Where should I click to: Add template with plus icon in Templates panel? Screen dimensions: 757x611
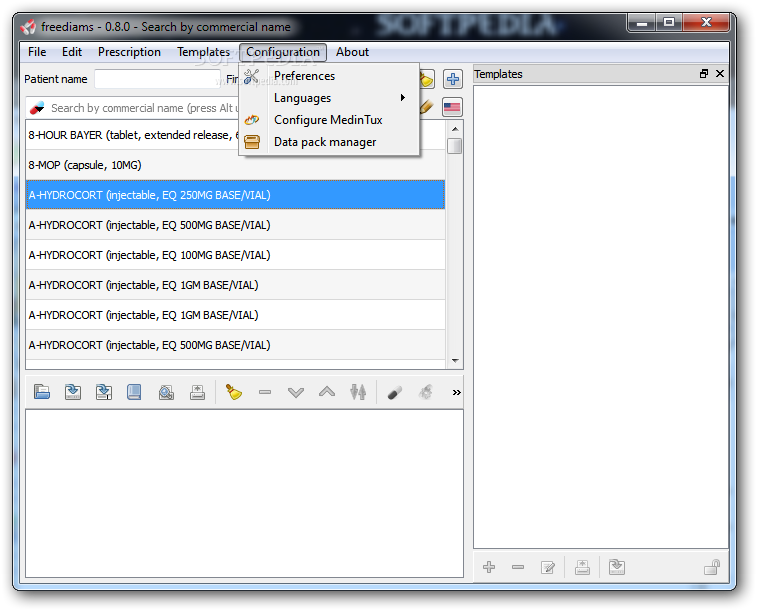point(489,567)
